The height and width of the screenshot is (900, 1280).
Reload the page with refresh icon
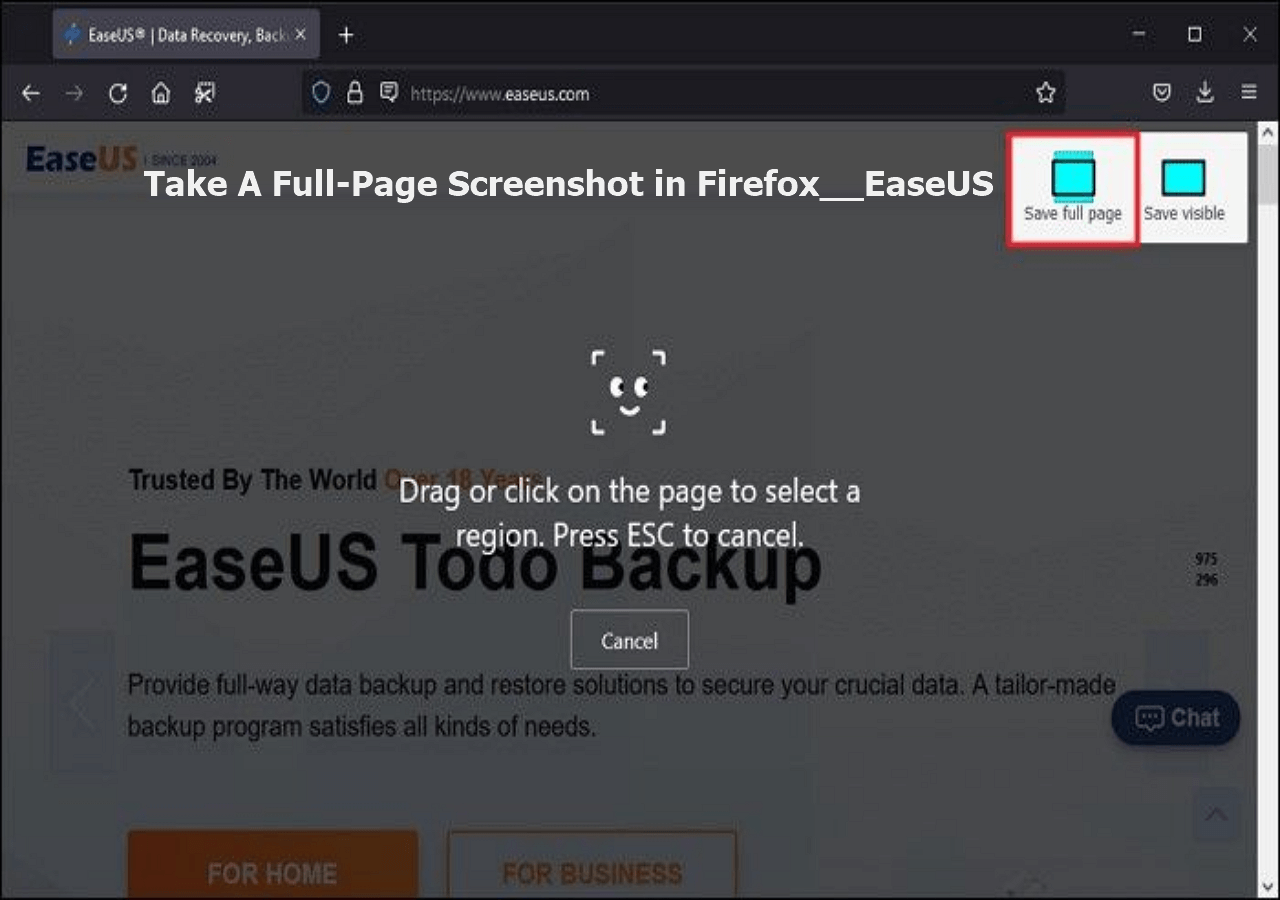pyautogui.click(x=118, y=93)
